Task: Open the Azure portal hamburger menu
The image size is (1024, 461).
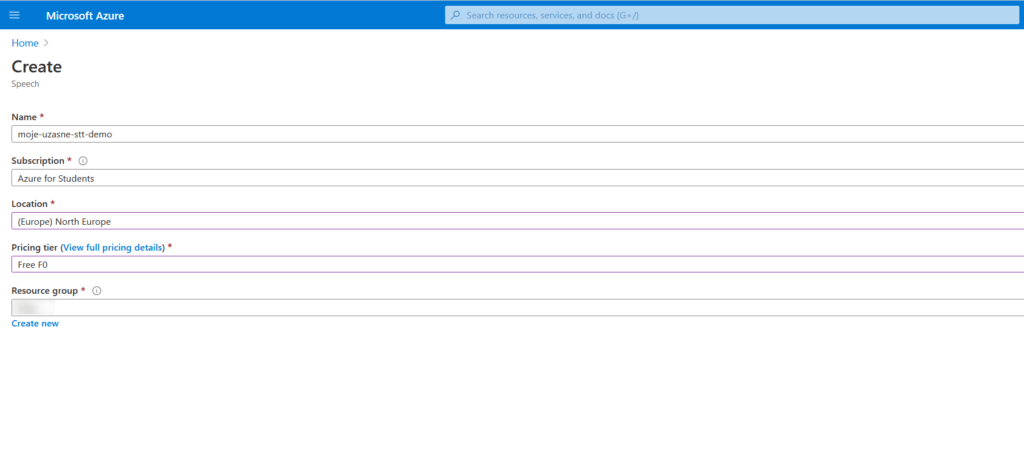Action: click(x=14, y=15)
